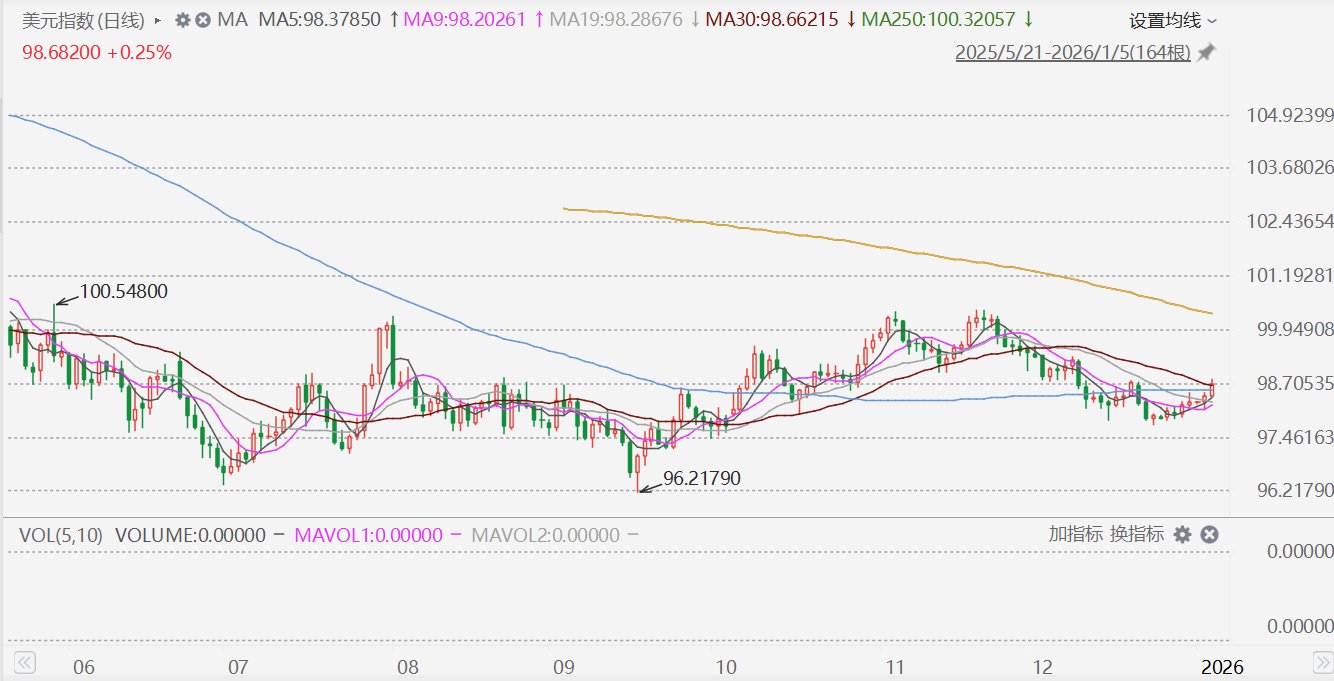Open VOL indicator settings gear
This screenshot has height=681, width=1334.
[1182, 535]
